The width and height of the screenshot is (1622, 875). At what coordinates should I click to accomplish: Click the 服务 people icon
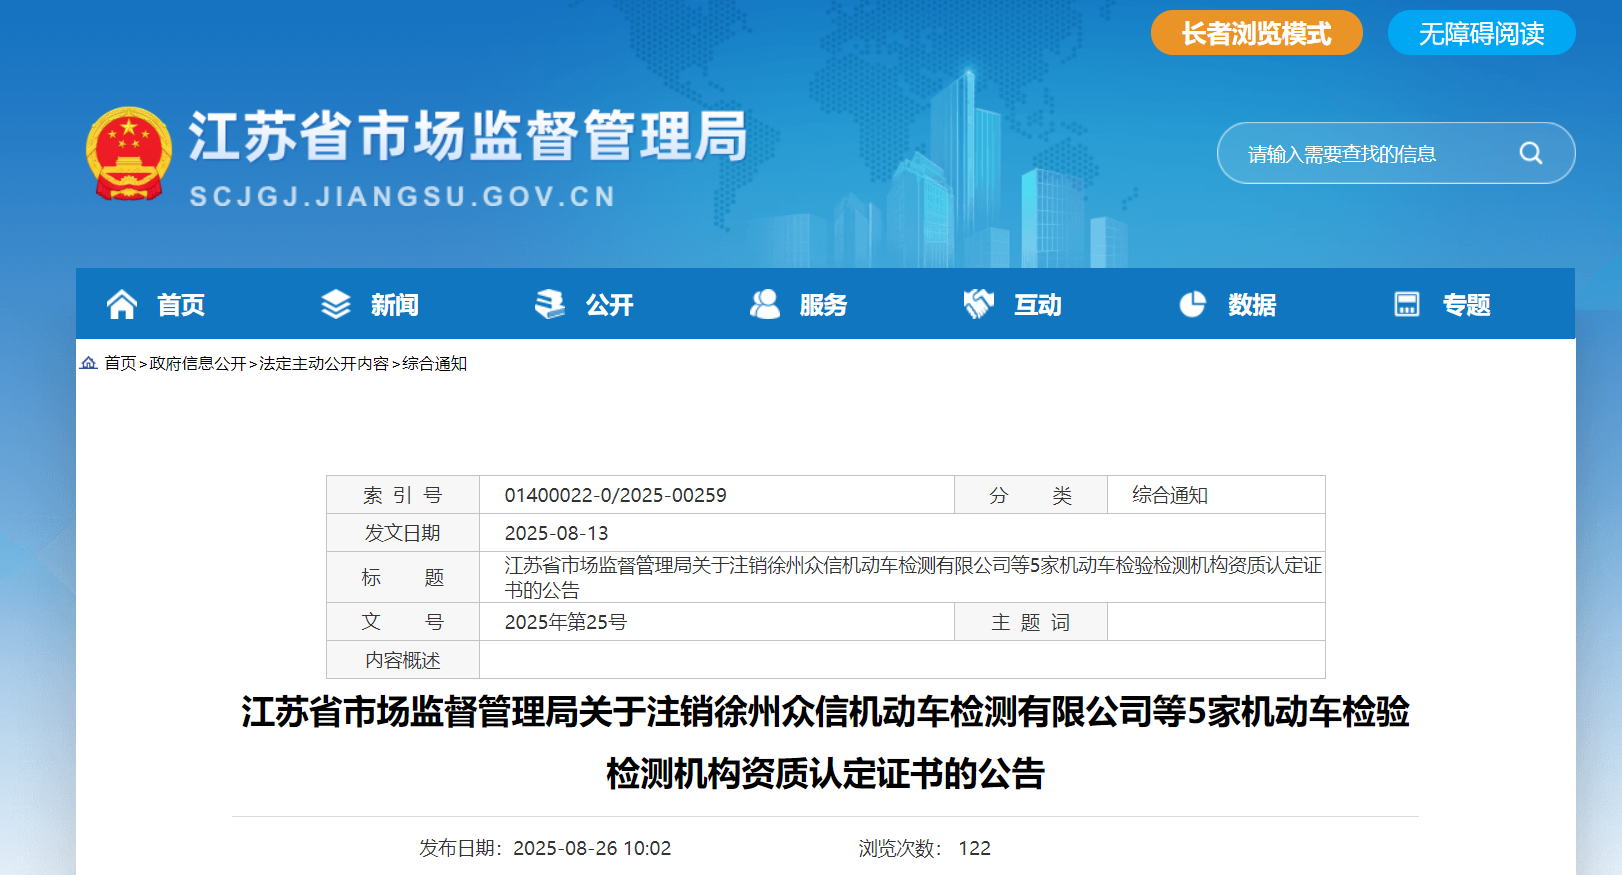tap(765, 304)
